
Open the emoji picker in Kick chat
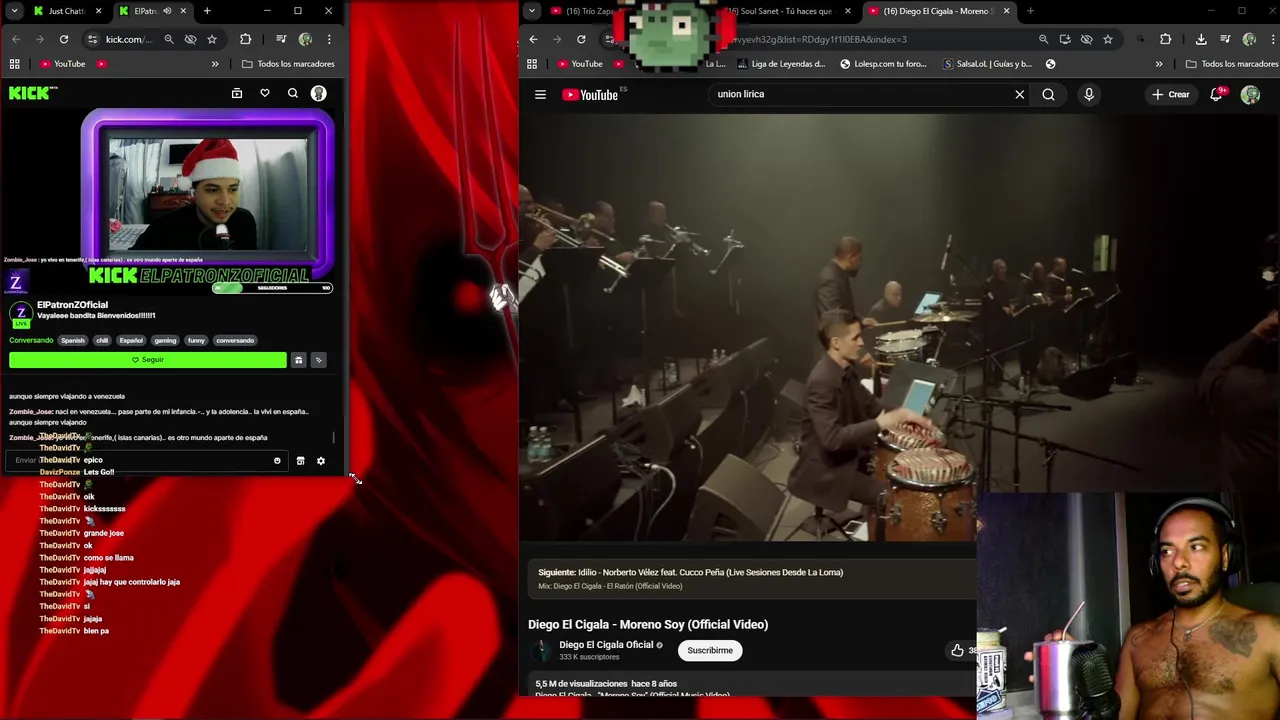click(277, 461)
